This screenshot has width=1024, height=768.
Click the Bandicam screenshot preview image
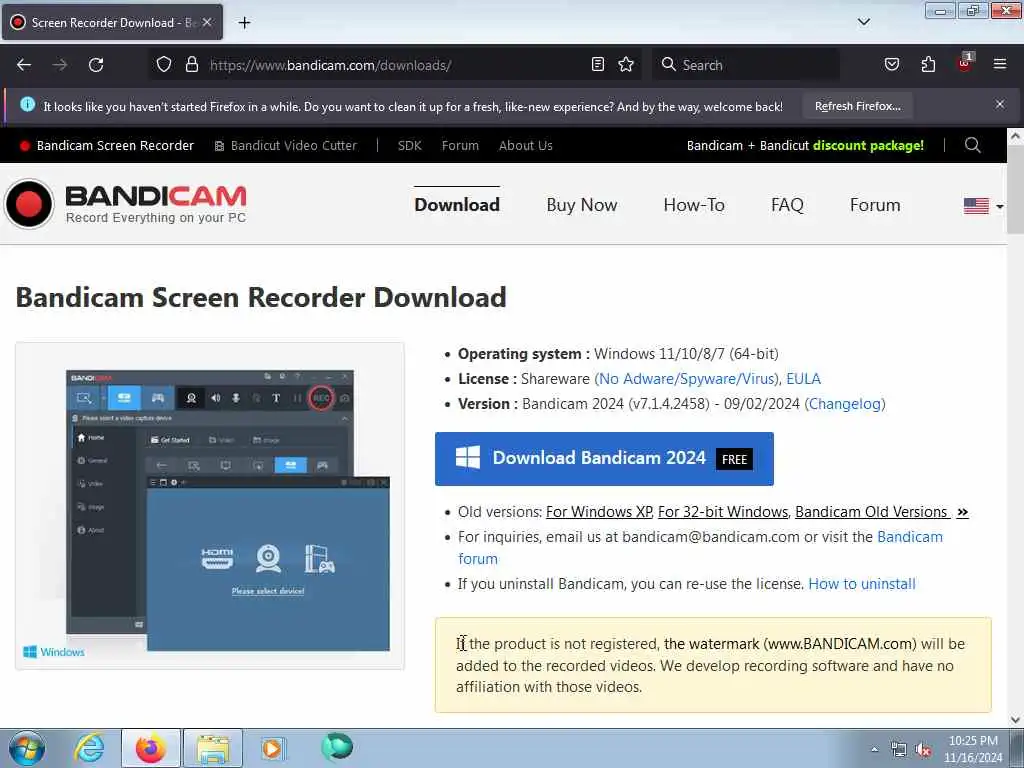(210, 505)
